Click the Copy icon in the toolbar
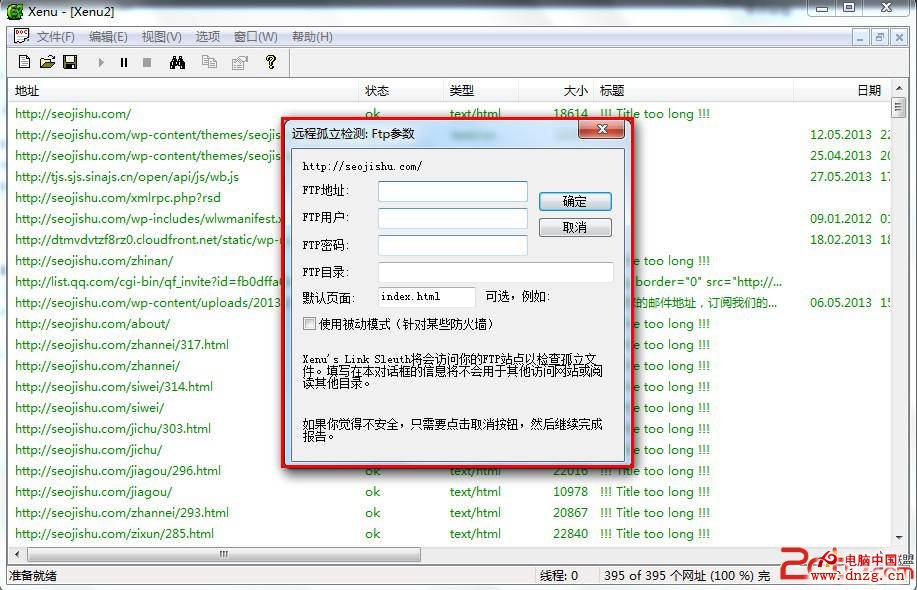The height and width of the screenshot is (590, 917). tap(209, 62)
